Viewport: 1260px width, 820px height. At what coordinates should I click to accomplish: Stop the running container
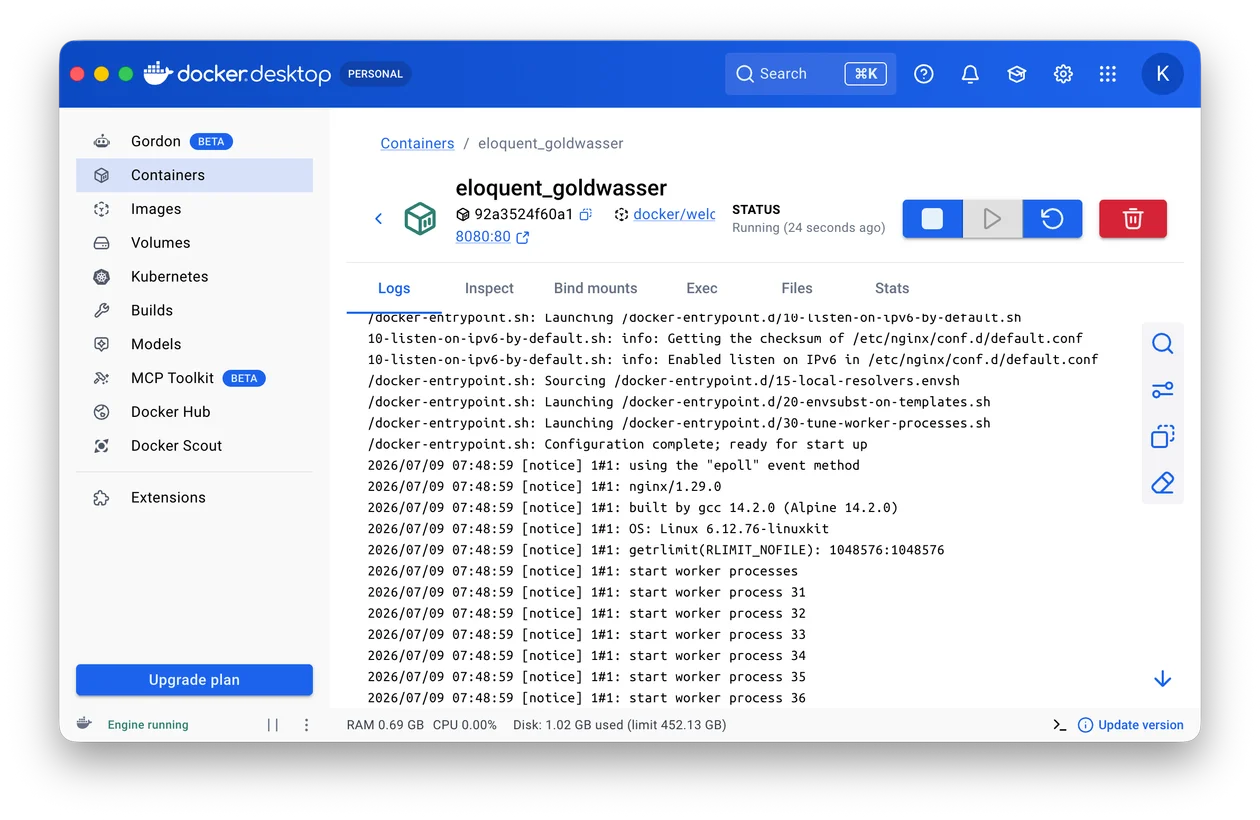932,219
